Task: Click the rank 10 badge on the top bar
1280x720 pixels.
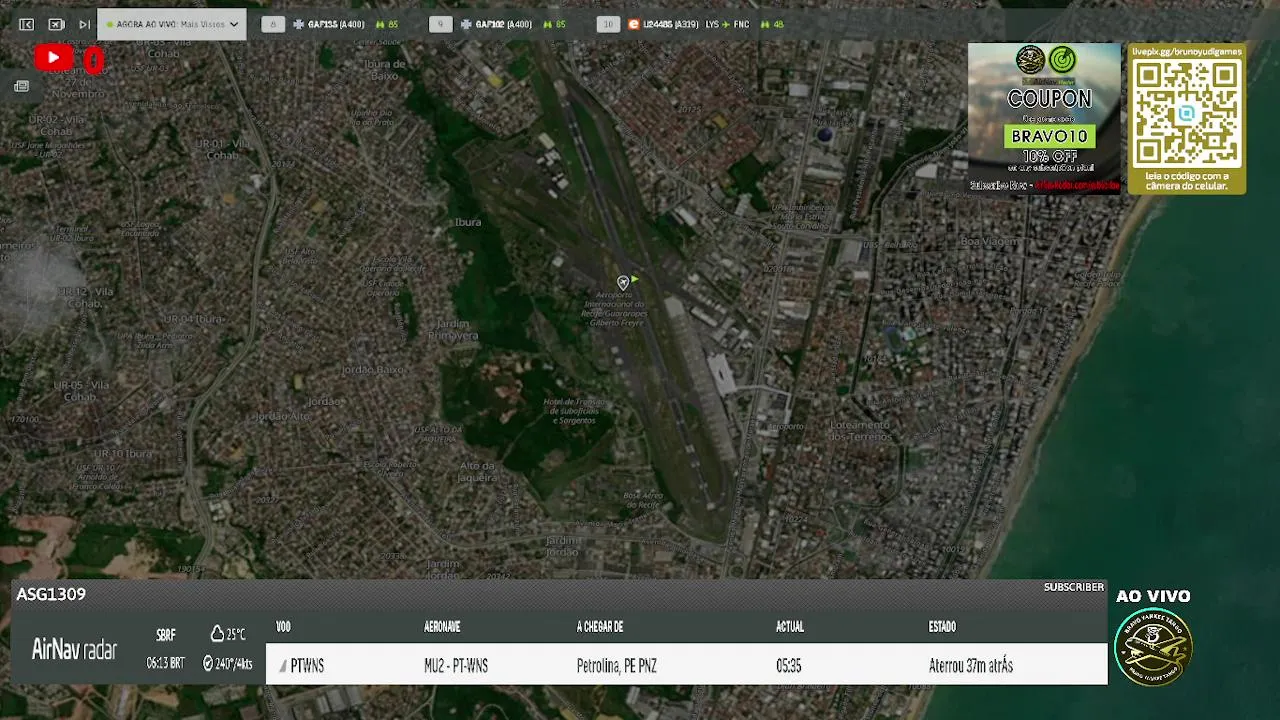Action: pos(608,24)
